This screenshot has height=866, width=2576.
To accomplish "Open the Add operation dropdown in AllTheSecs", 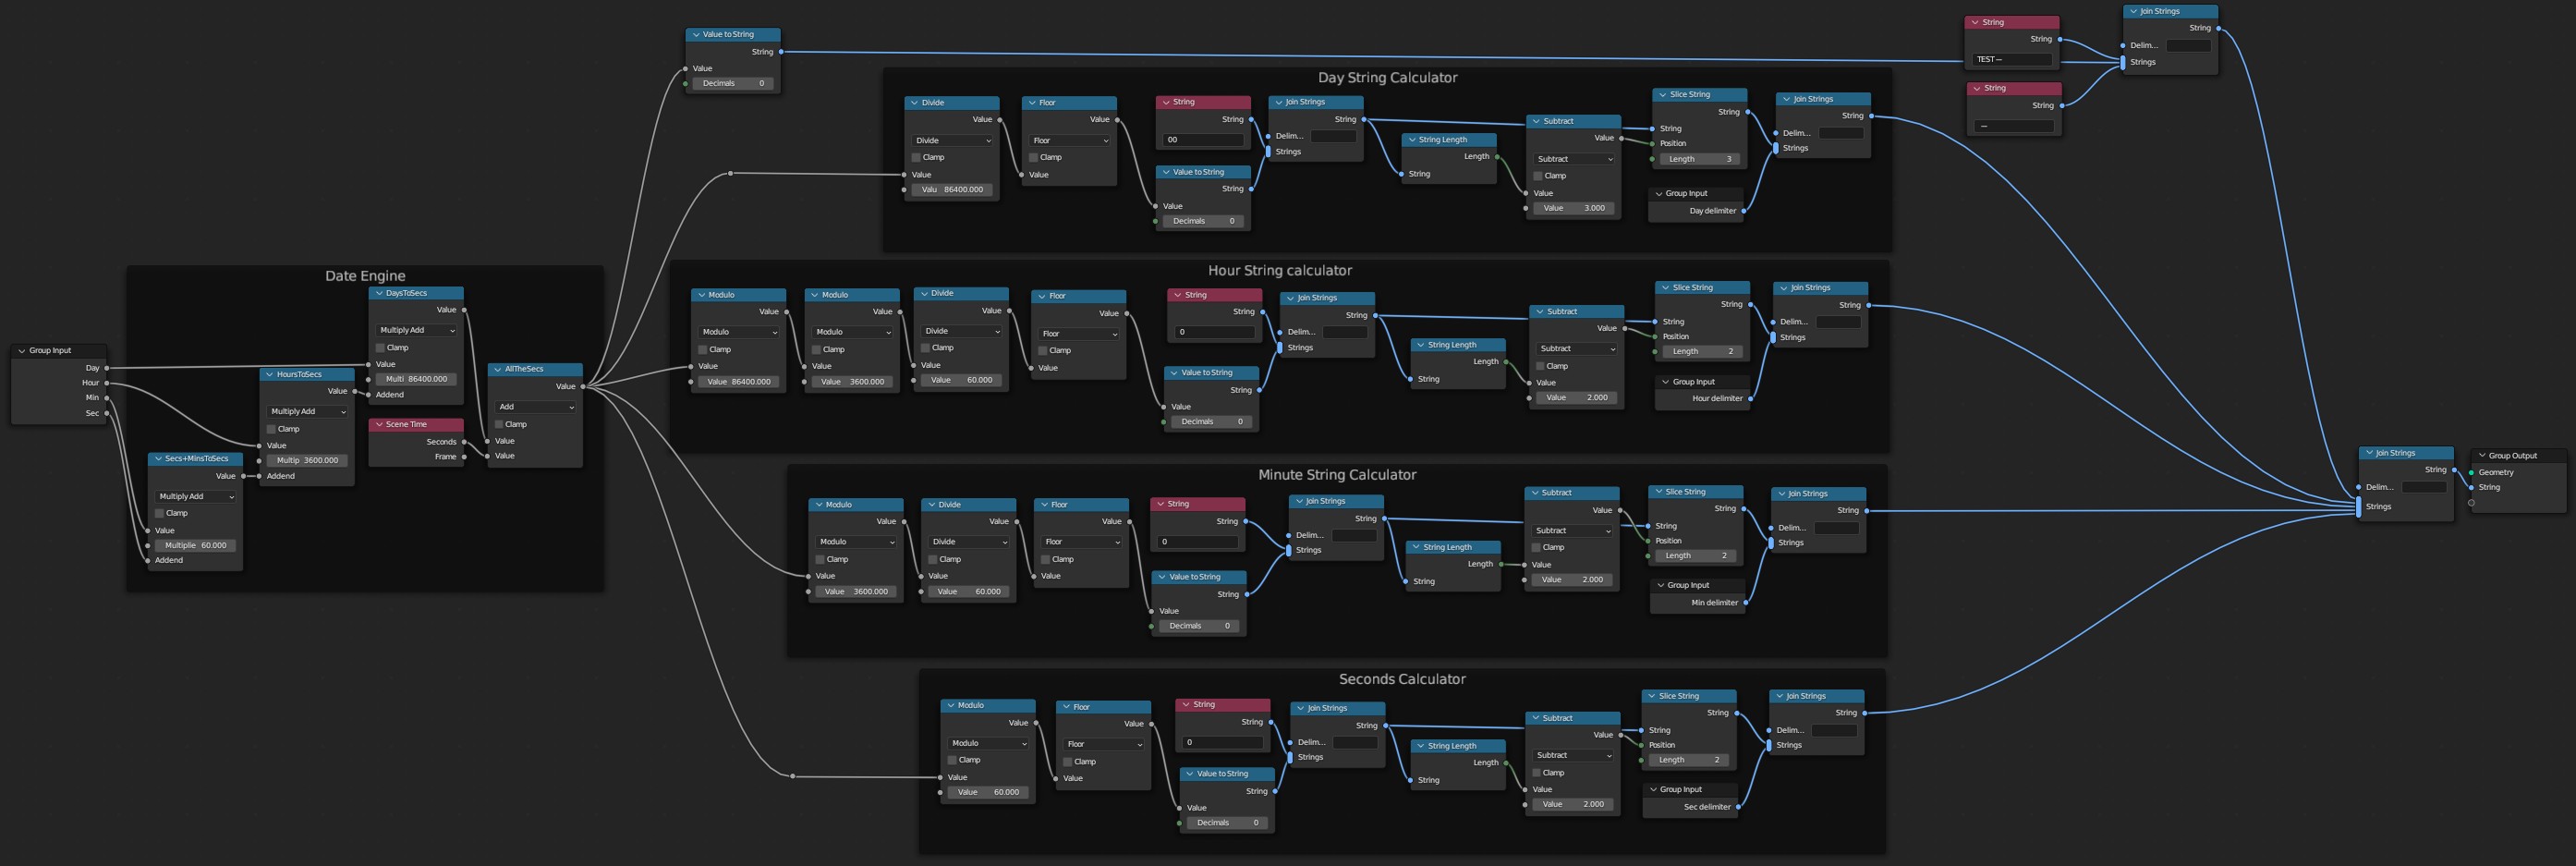I will 535,407.
